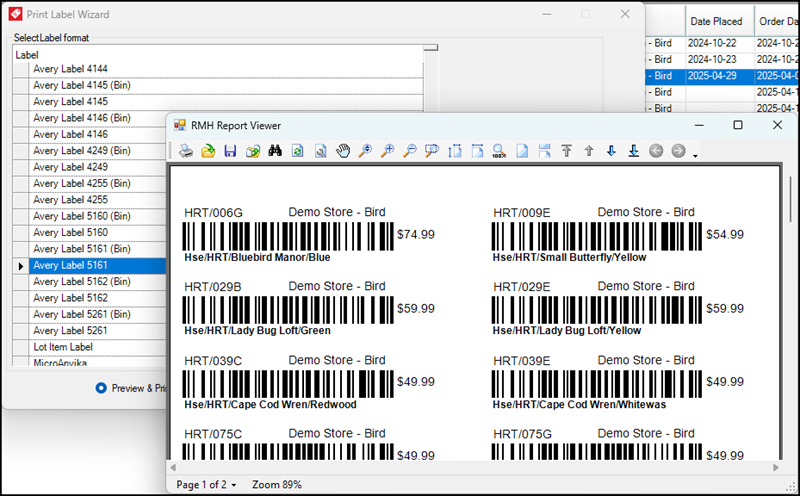
Task: Click the Zoom In magnifier icon
Action: click(x=388, y=151)
